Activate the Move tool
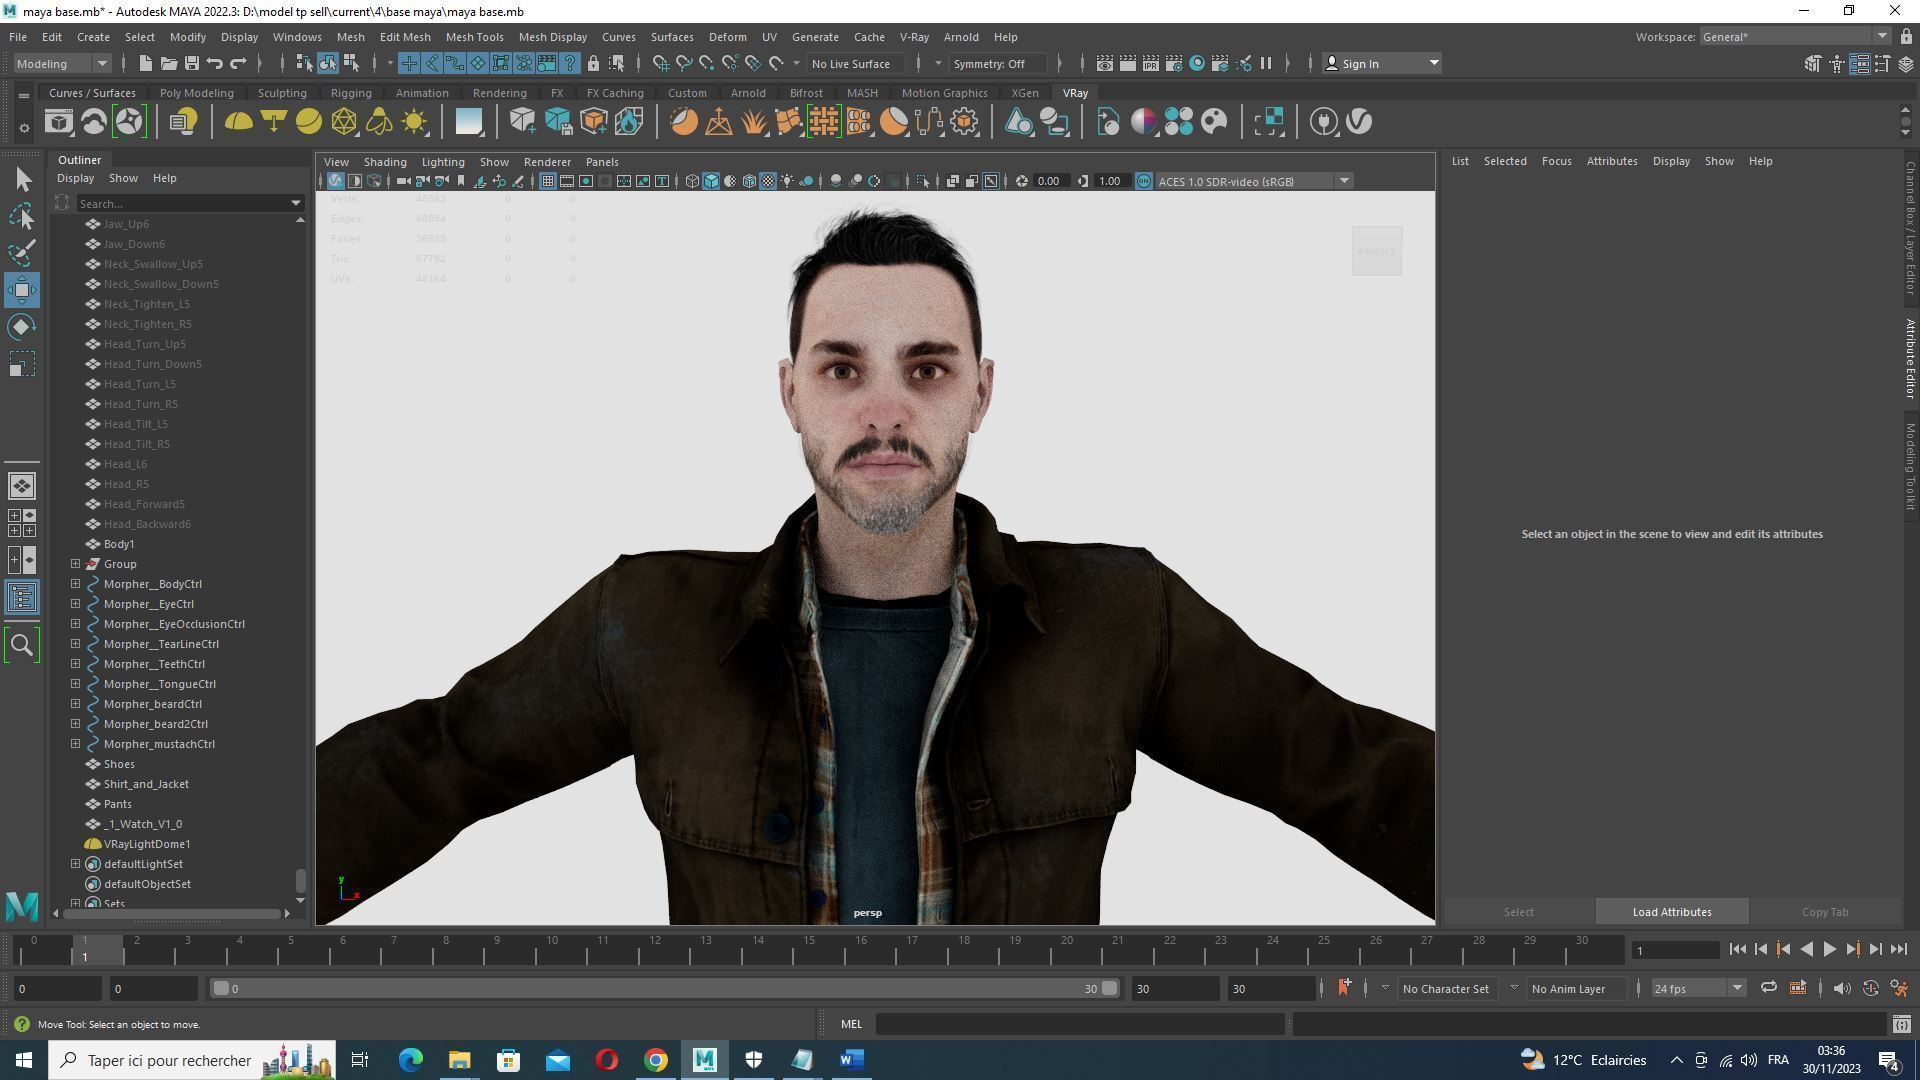The image size is (1920, 1080). coord(22,290)
